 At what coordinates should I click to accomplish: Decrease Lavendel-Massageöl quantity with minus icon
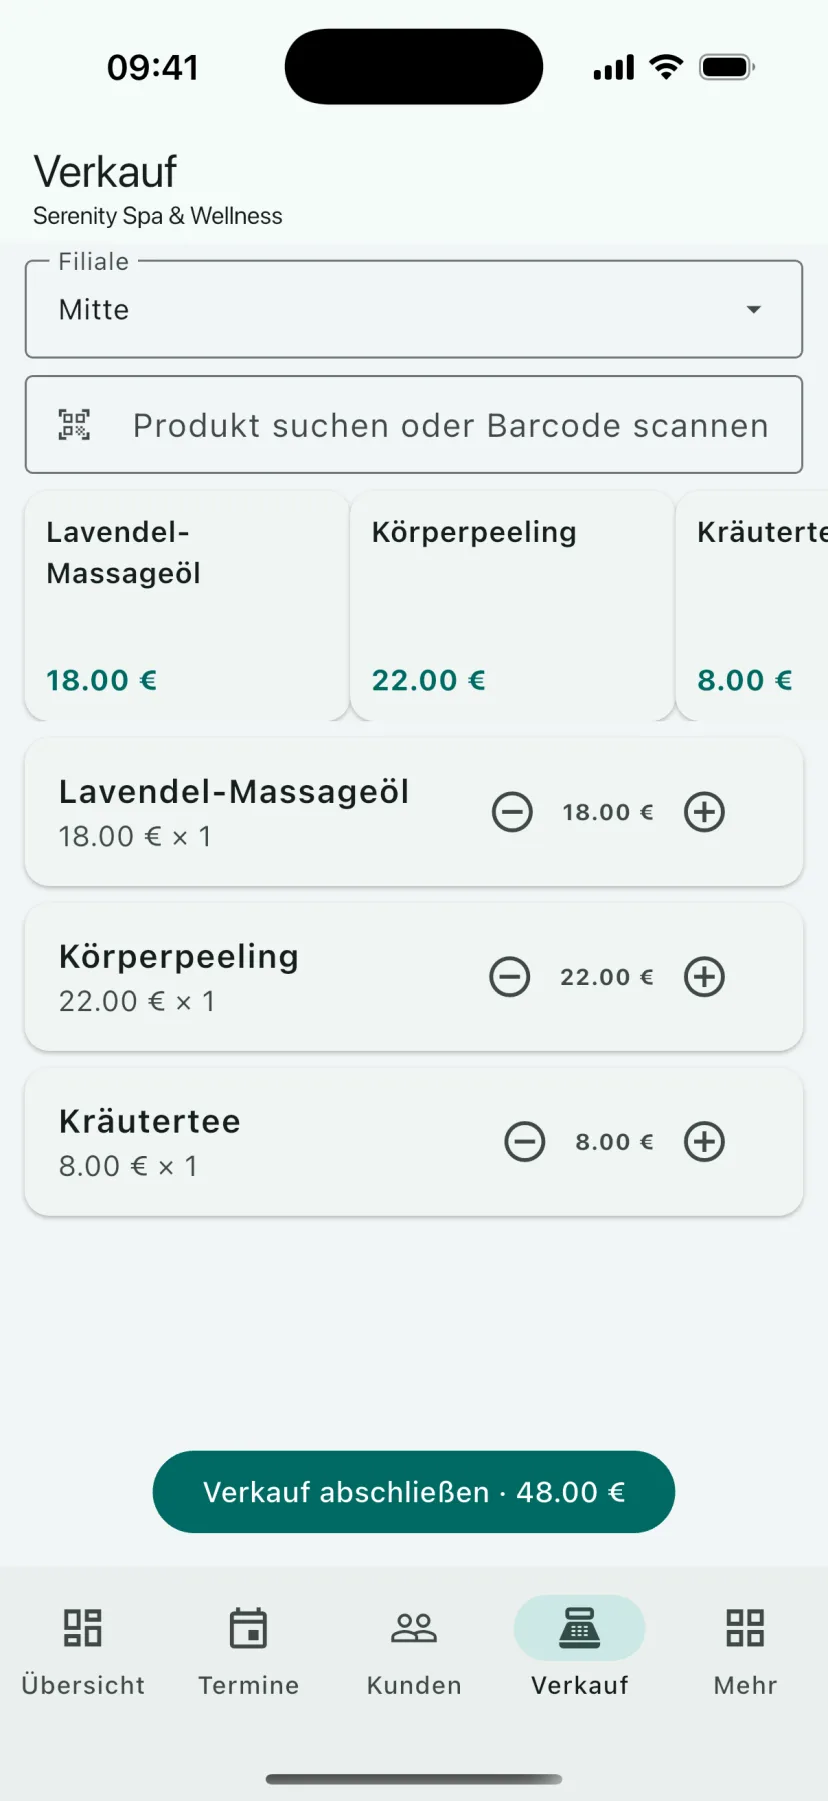tap(512, 812)
